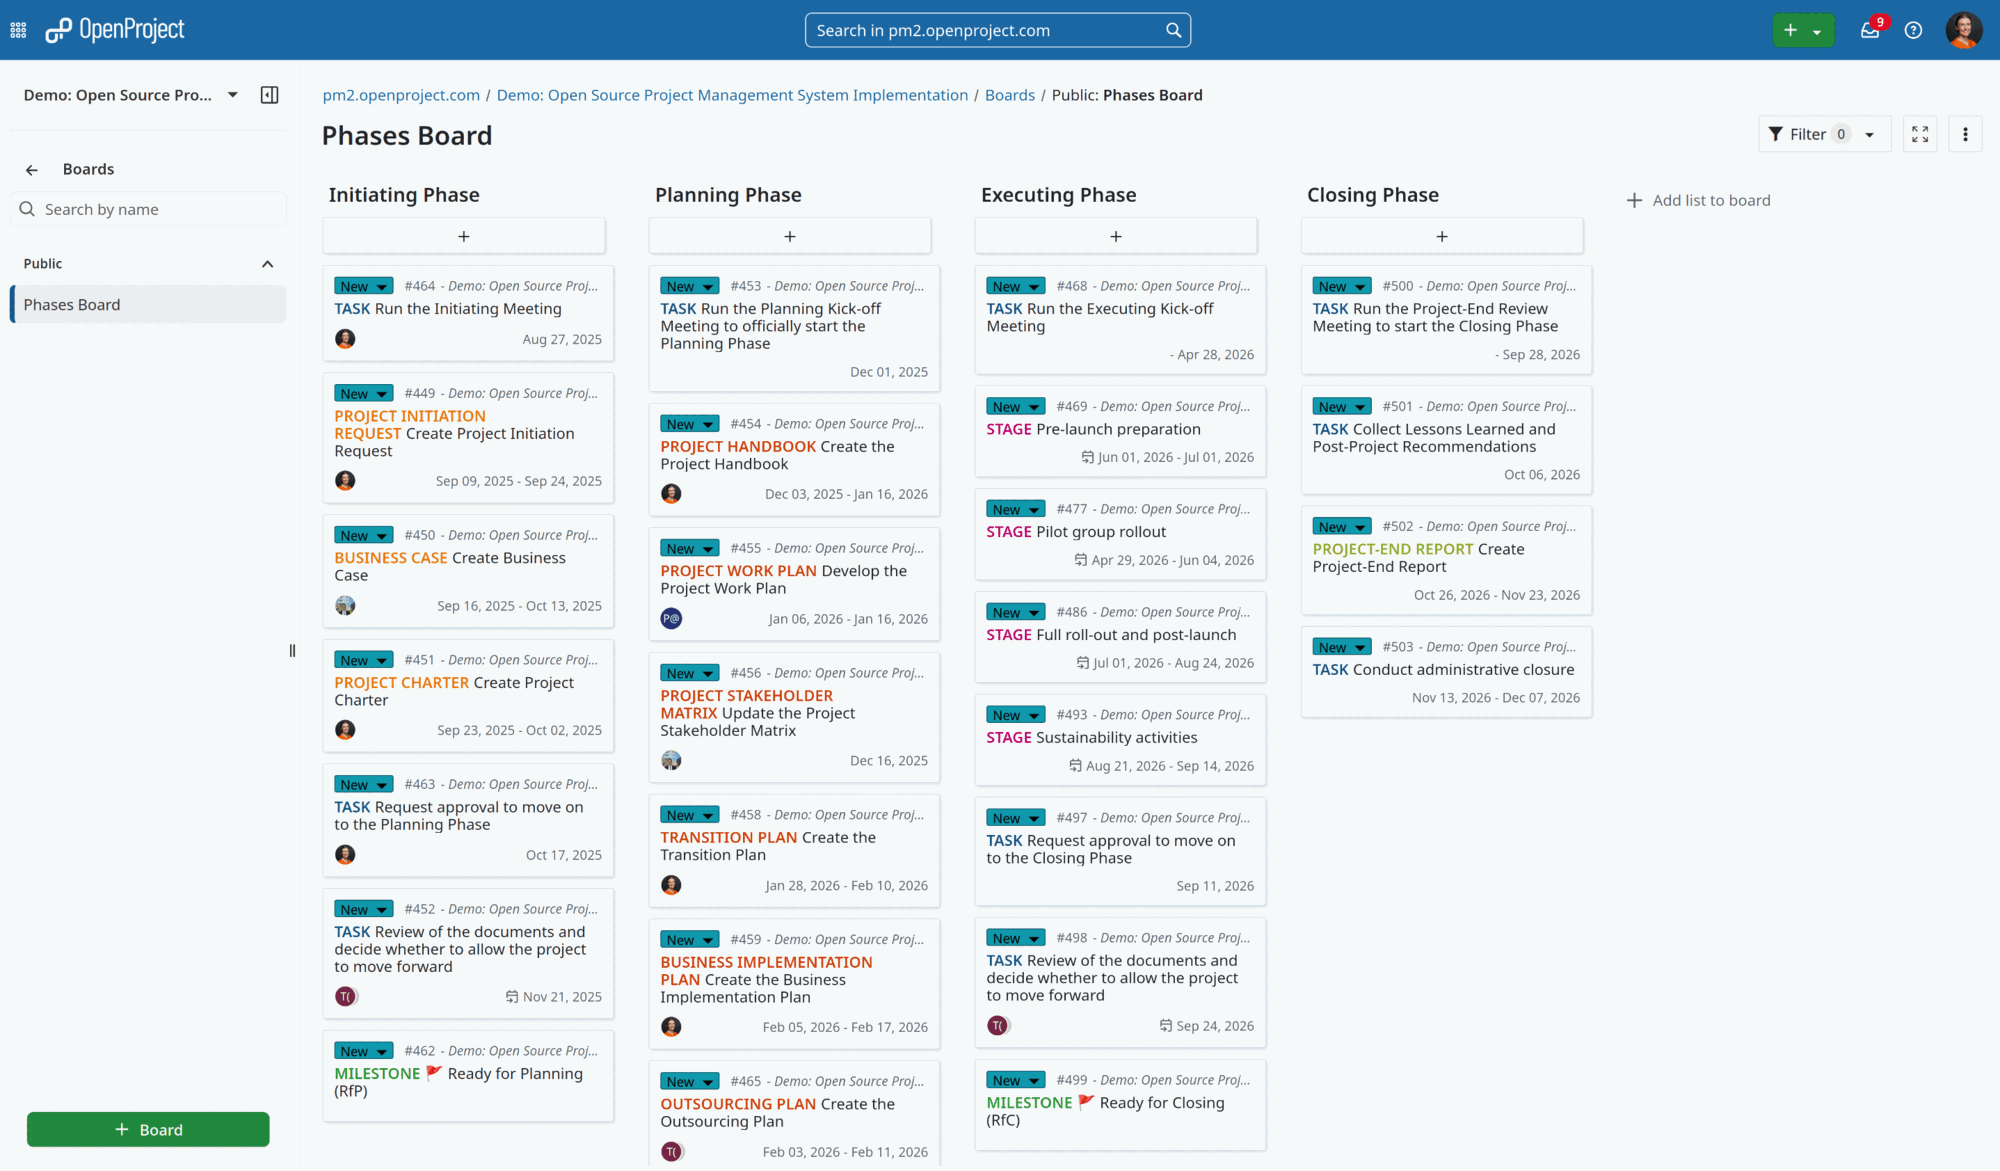2000x1171 pixels.
Task: Open the apps grid menu
Action: point(18,30)
